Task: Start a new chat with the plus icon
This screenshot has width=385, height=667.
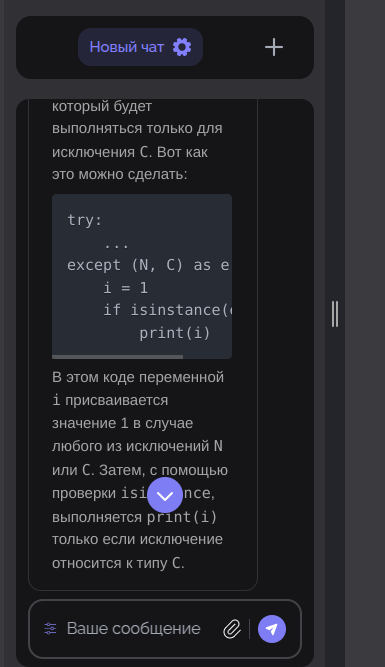Action: (x=274, y=47)
